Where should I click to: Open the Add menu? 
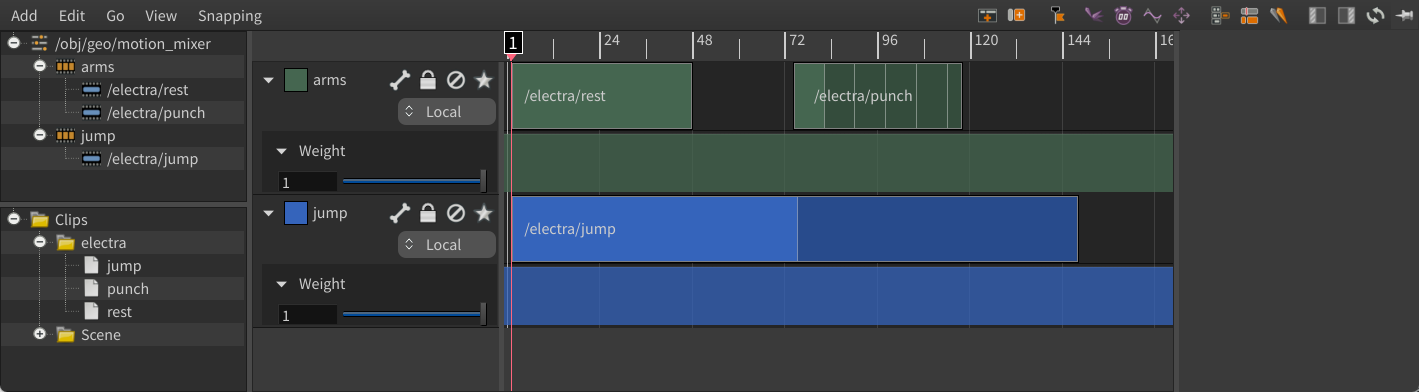click(x=24, y=16)
